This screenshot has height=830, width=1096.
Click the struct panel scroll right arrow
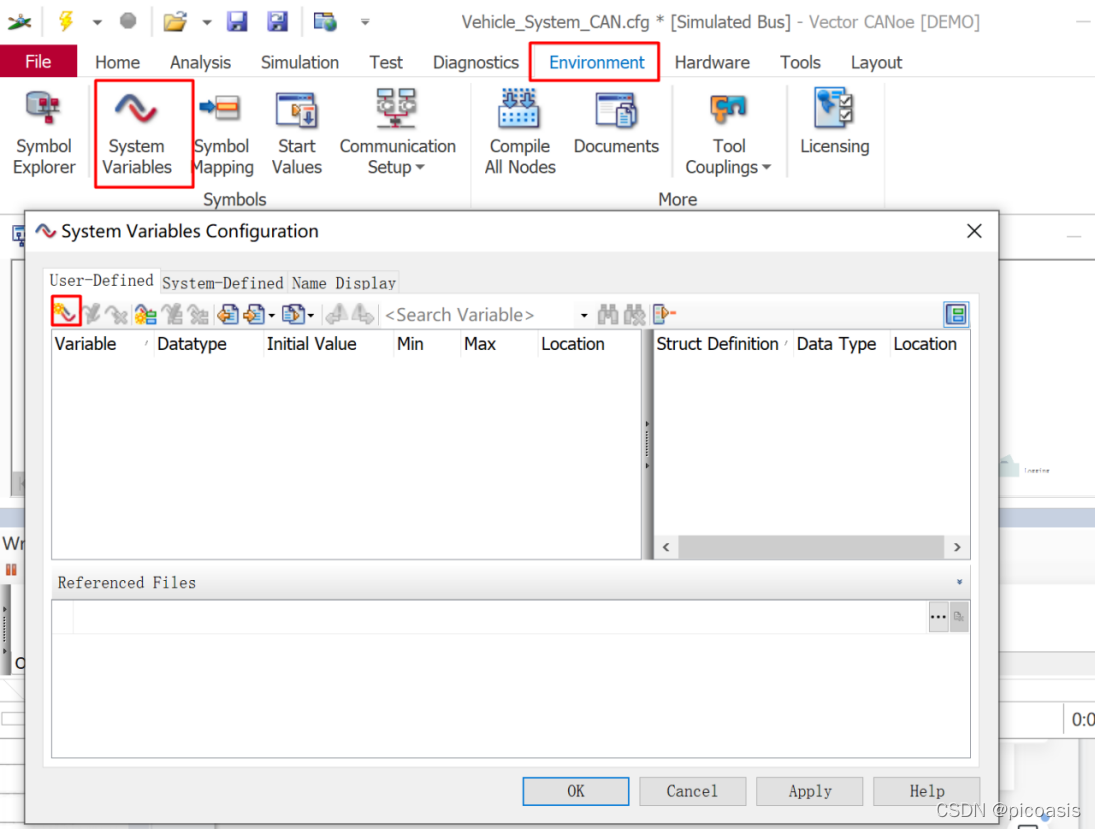[957, 548]
